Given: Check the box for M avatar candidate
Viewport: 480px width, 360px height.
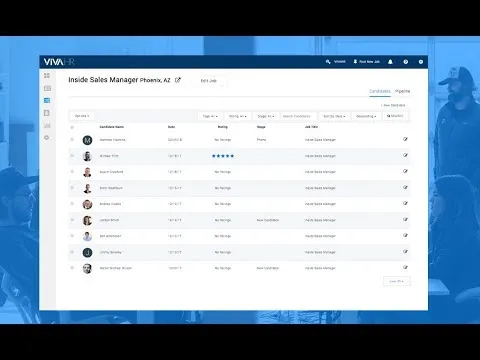Looking at the screenshot, I should pos(72,139).
